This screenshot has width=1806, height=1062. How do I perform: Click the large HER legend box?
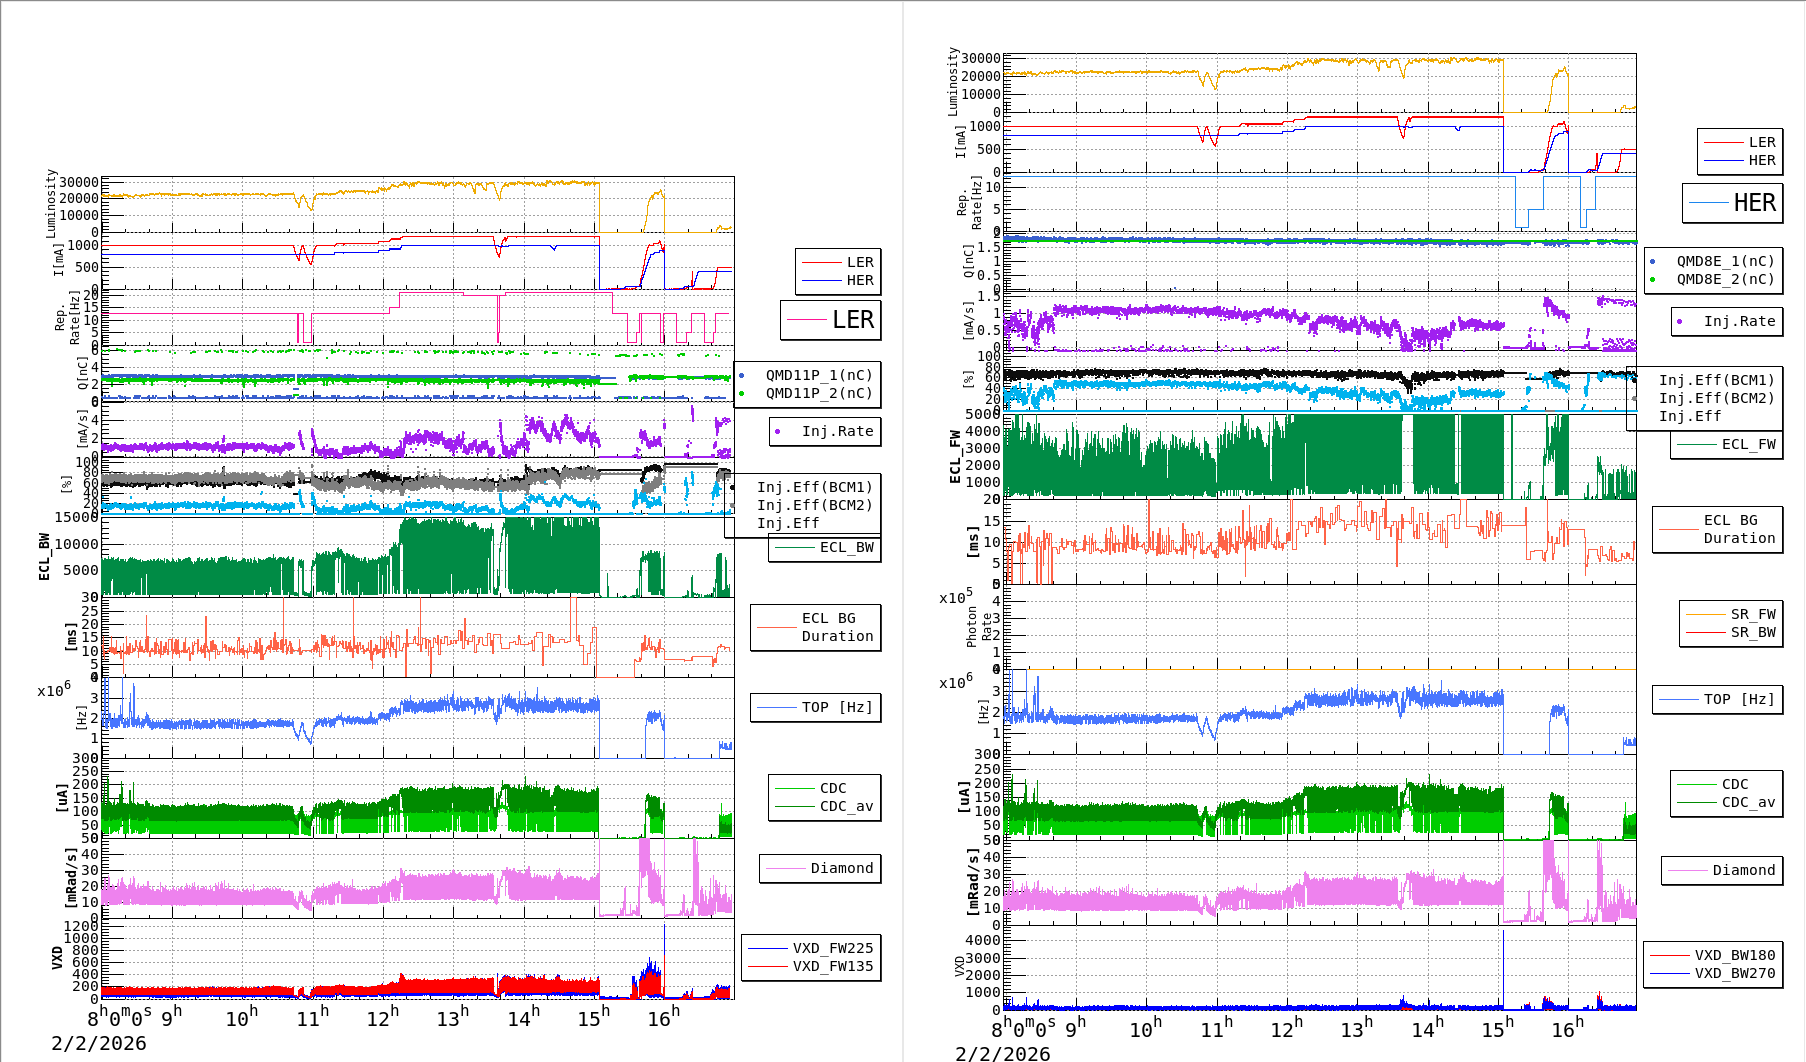1732,203
